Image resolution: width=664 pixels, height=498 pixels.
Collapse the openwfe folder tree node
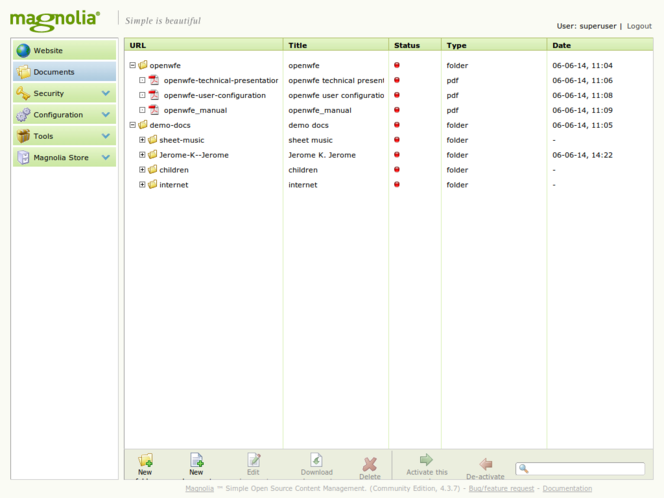click(132, 65)
